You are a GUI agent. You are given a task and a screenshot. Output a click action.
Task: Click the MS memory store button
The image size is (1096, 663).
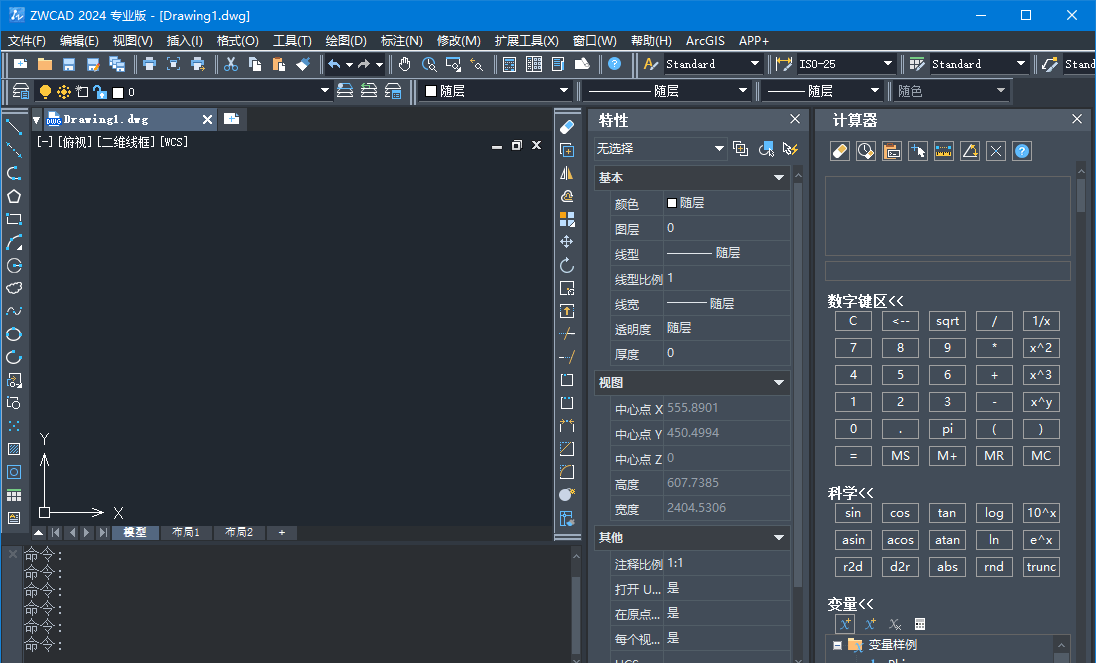click(900, 456)
